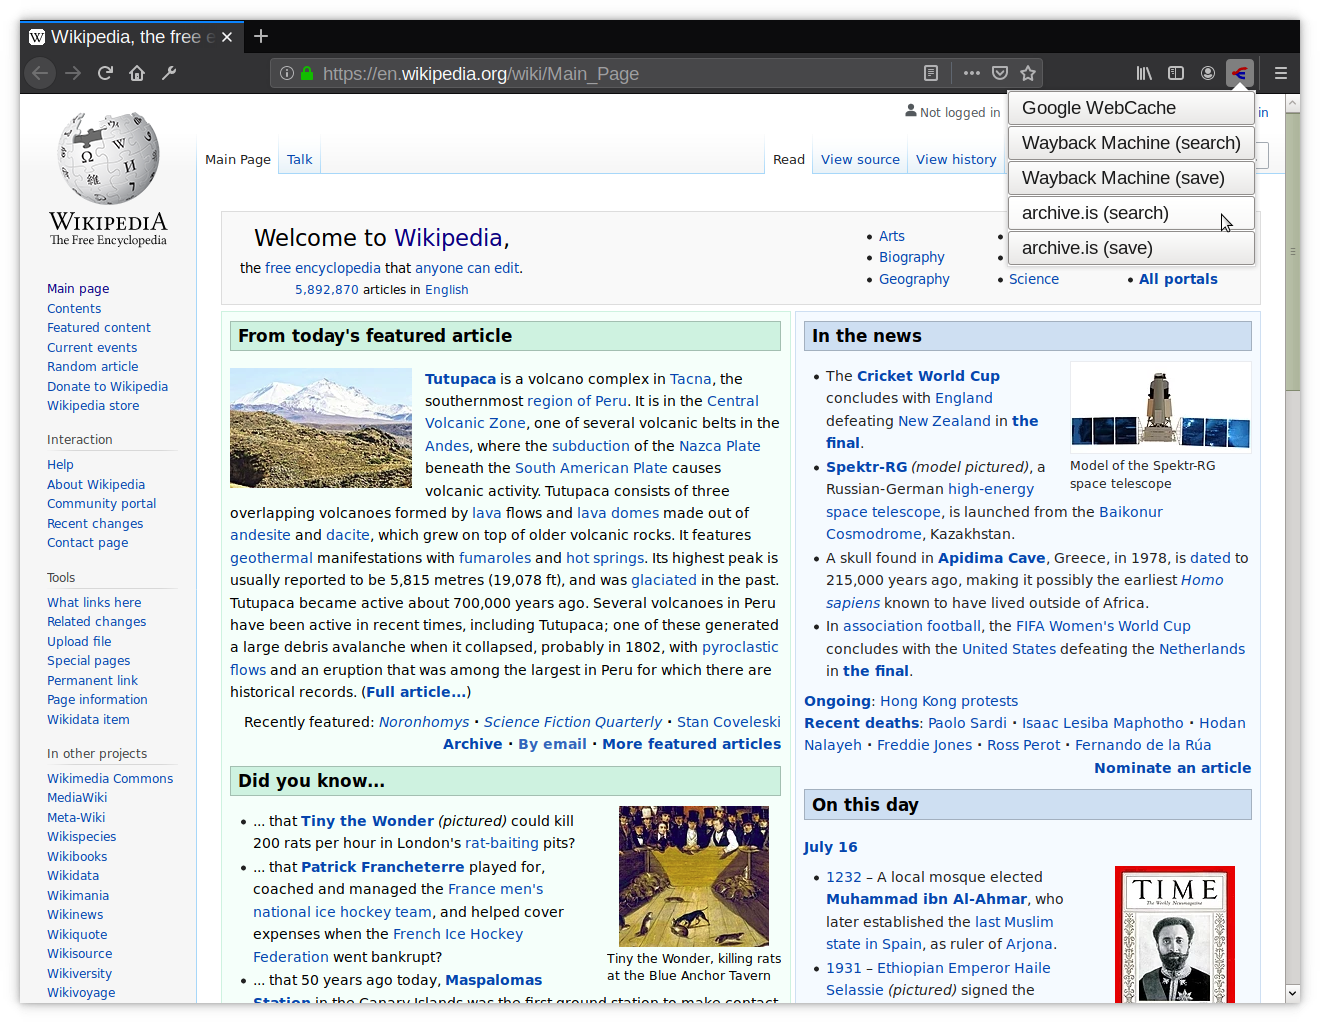Image resolution: width=1320 pixels, height=1023 pixels.
Task: Click the Wikipedia favicon in the tab
Action: (x=37, y=37)
